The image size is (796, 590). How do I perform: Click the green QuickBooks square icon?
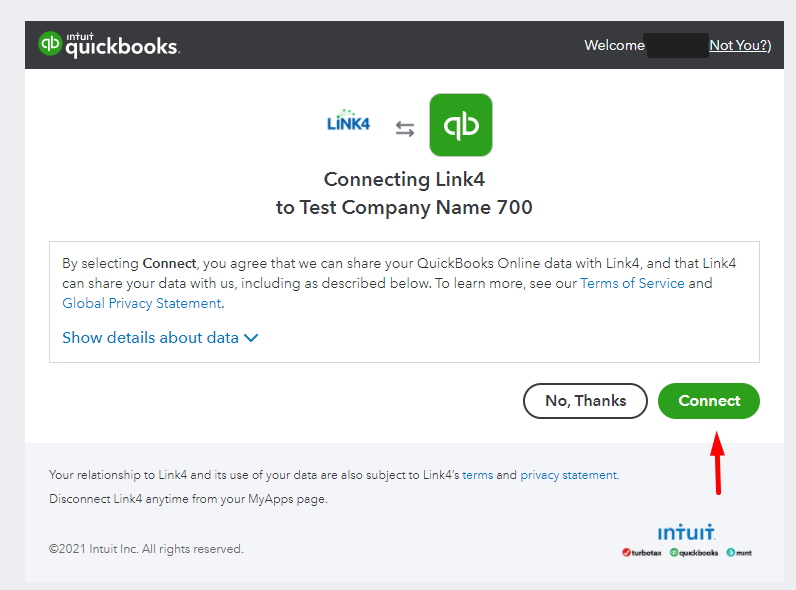click(x=461, y=125)
